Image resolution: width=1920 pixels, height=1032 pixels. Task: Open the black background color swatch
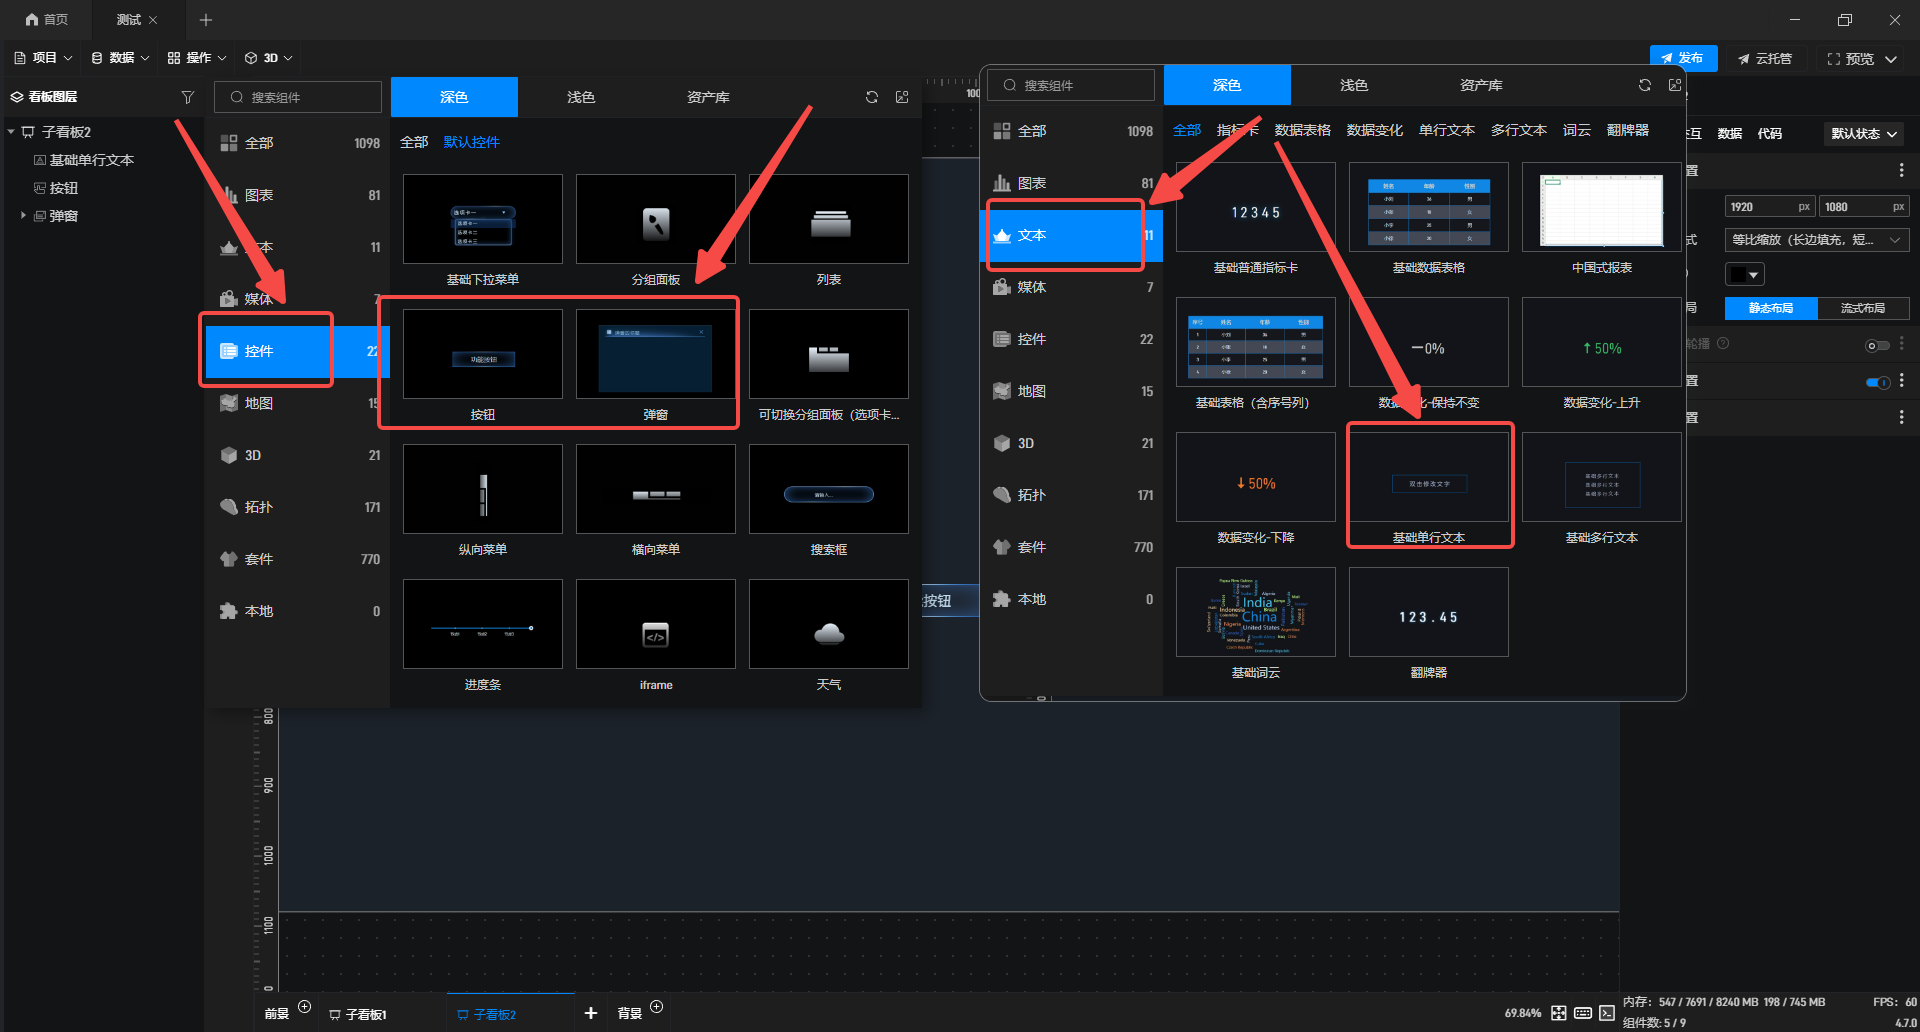click(1744, 274)
